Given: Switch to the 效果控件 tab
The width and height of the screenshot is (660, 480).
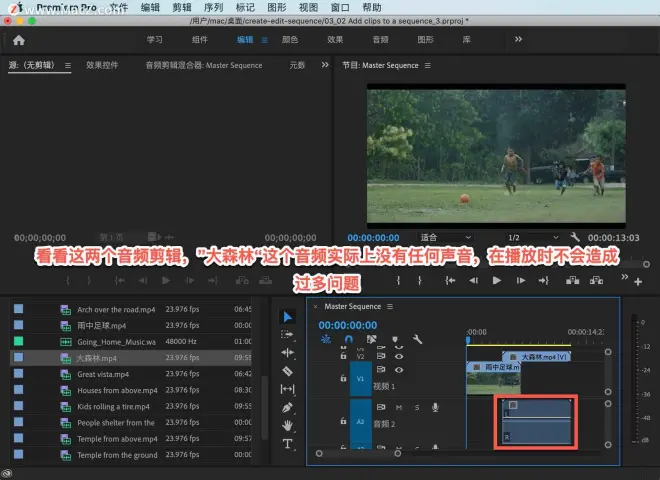Looking at the screenshot, I should point(102,65).
